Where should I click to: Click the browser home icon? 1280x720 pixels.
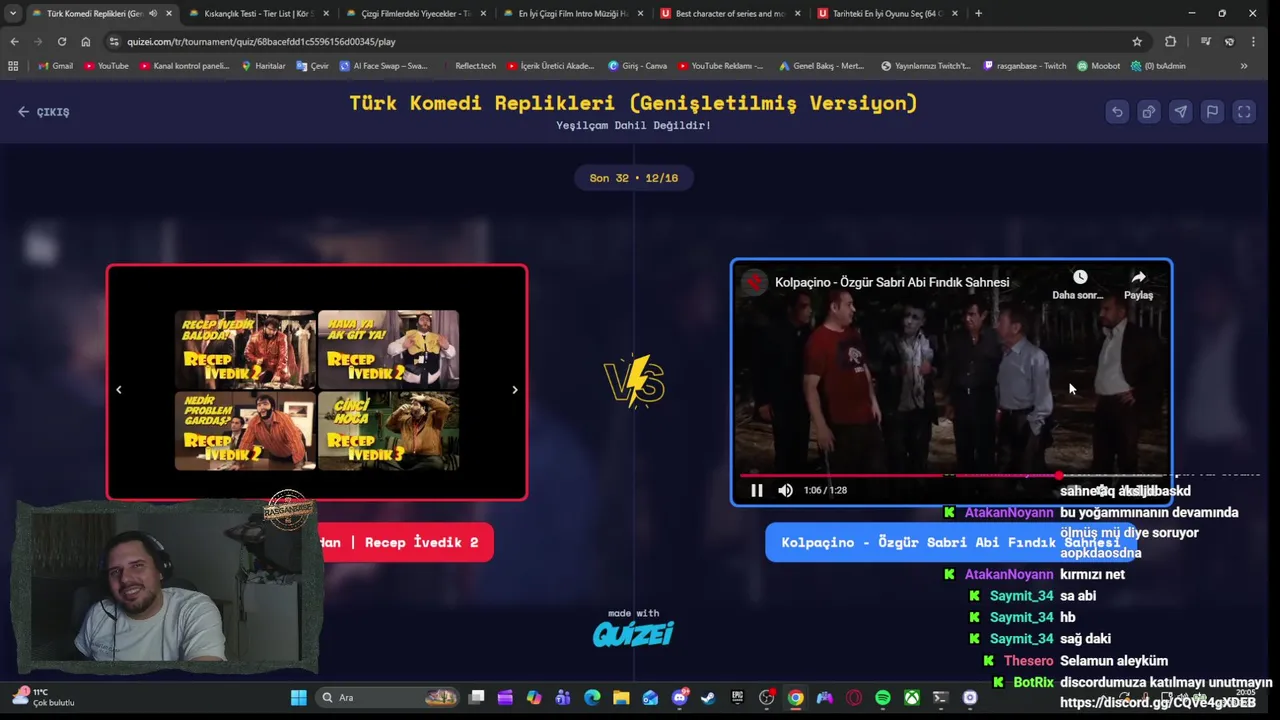point(86,42)
